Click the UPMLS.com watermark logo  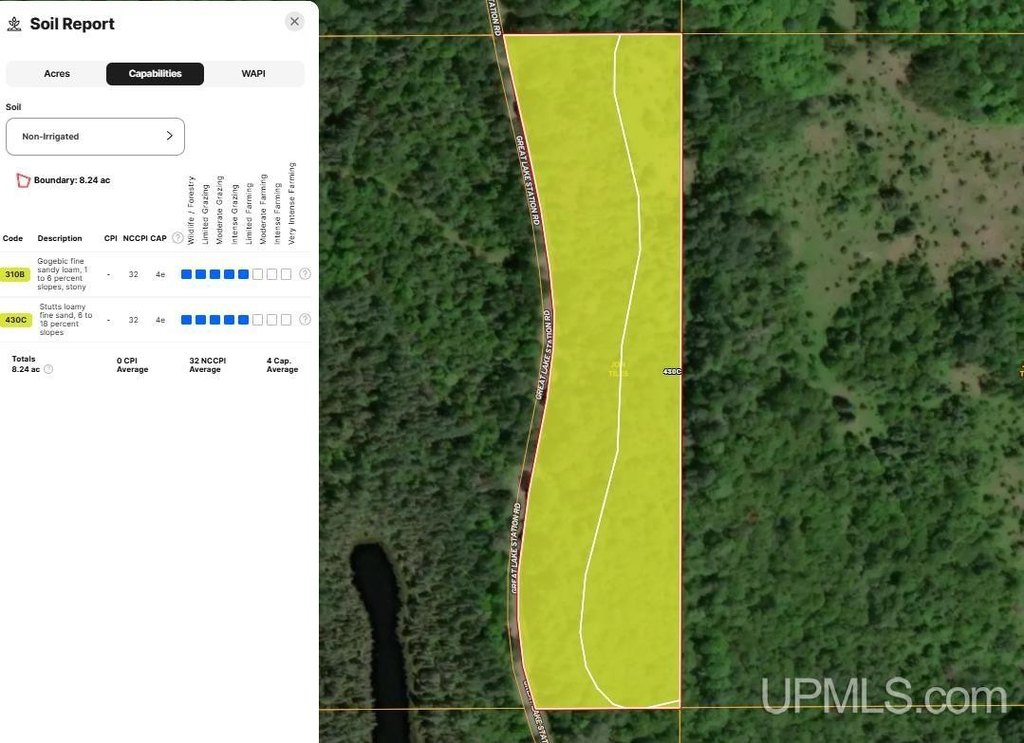(883, 696)
